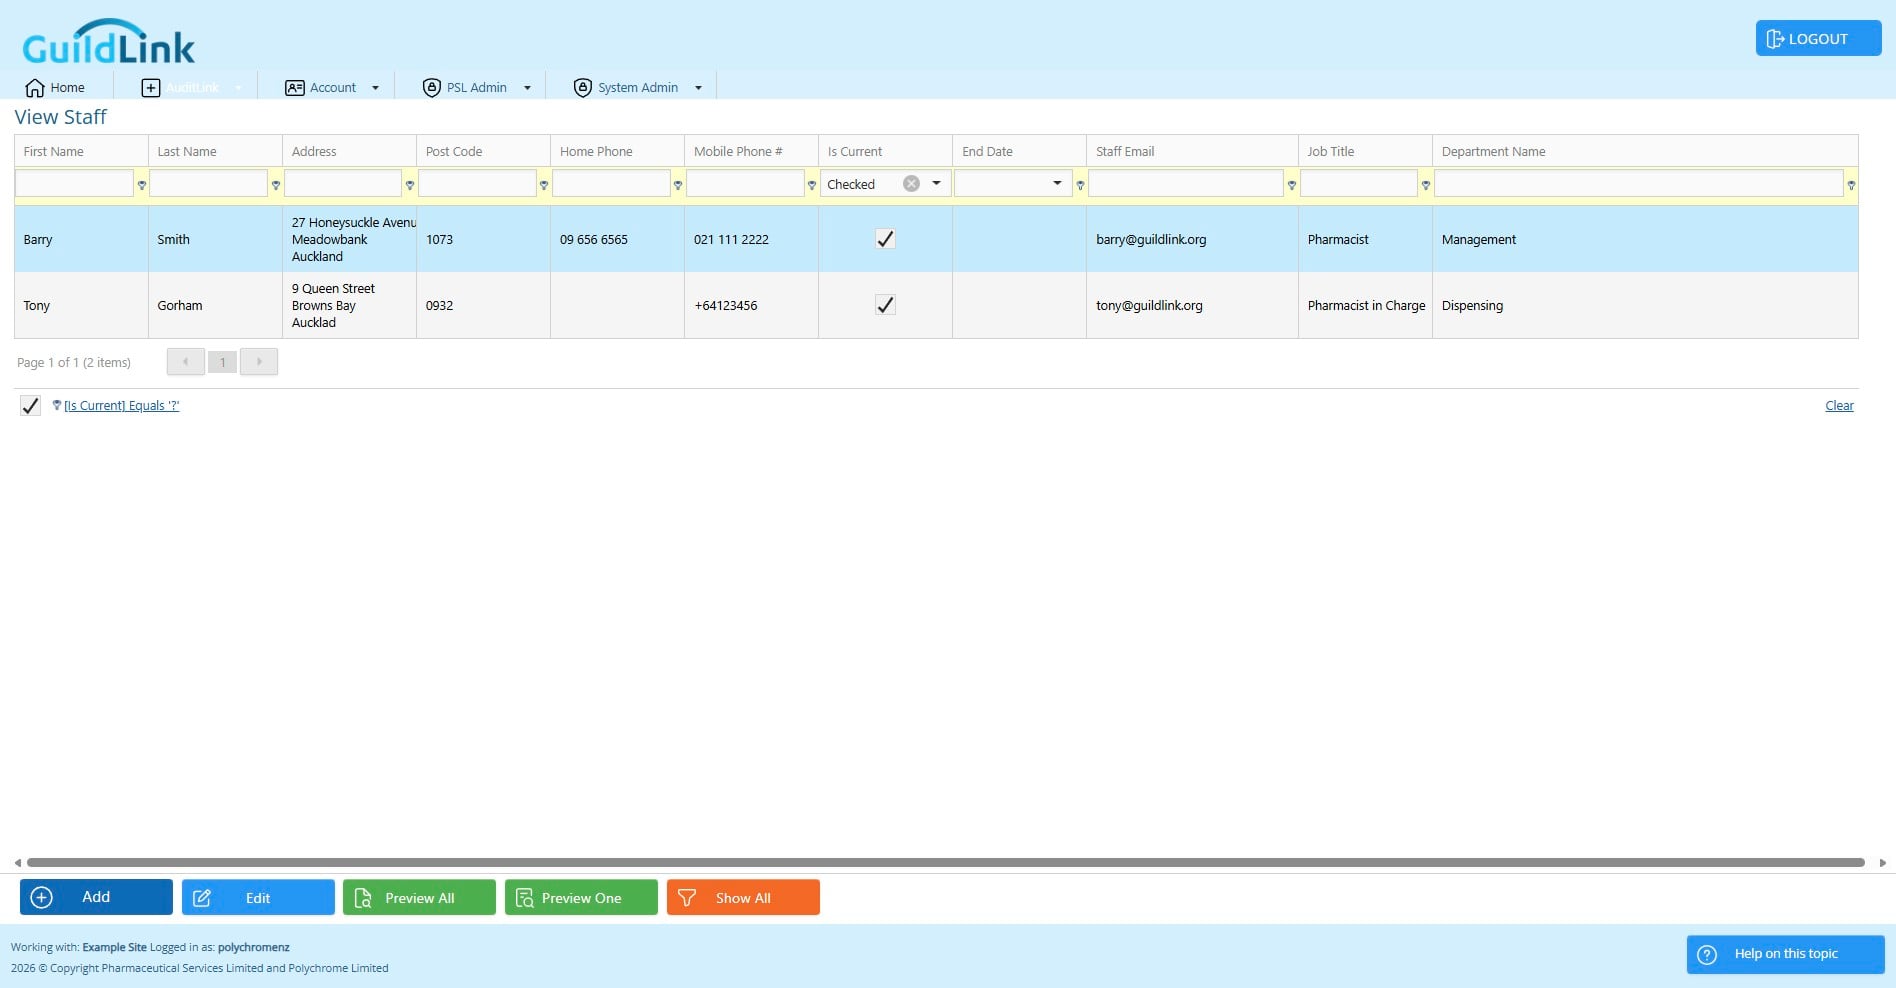Open the Is Current filter dropdown

tap(936, 183)
